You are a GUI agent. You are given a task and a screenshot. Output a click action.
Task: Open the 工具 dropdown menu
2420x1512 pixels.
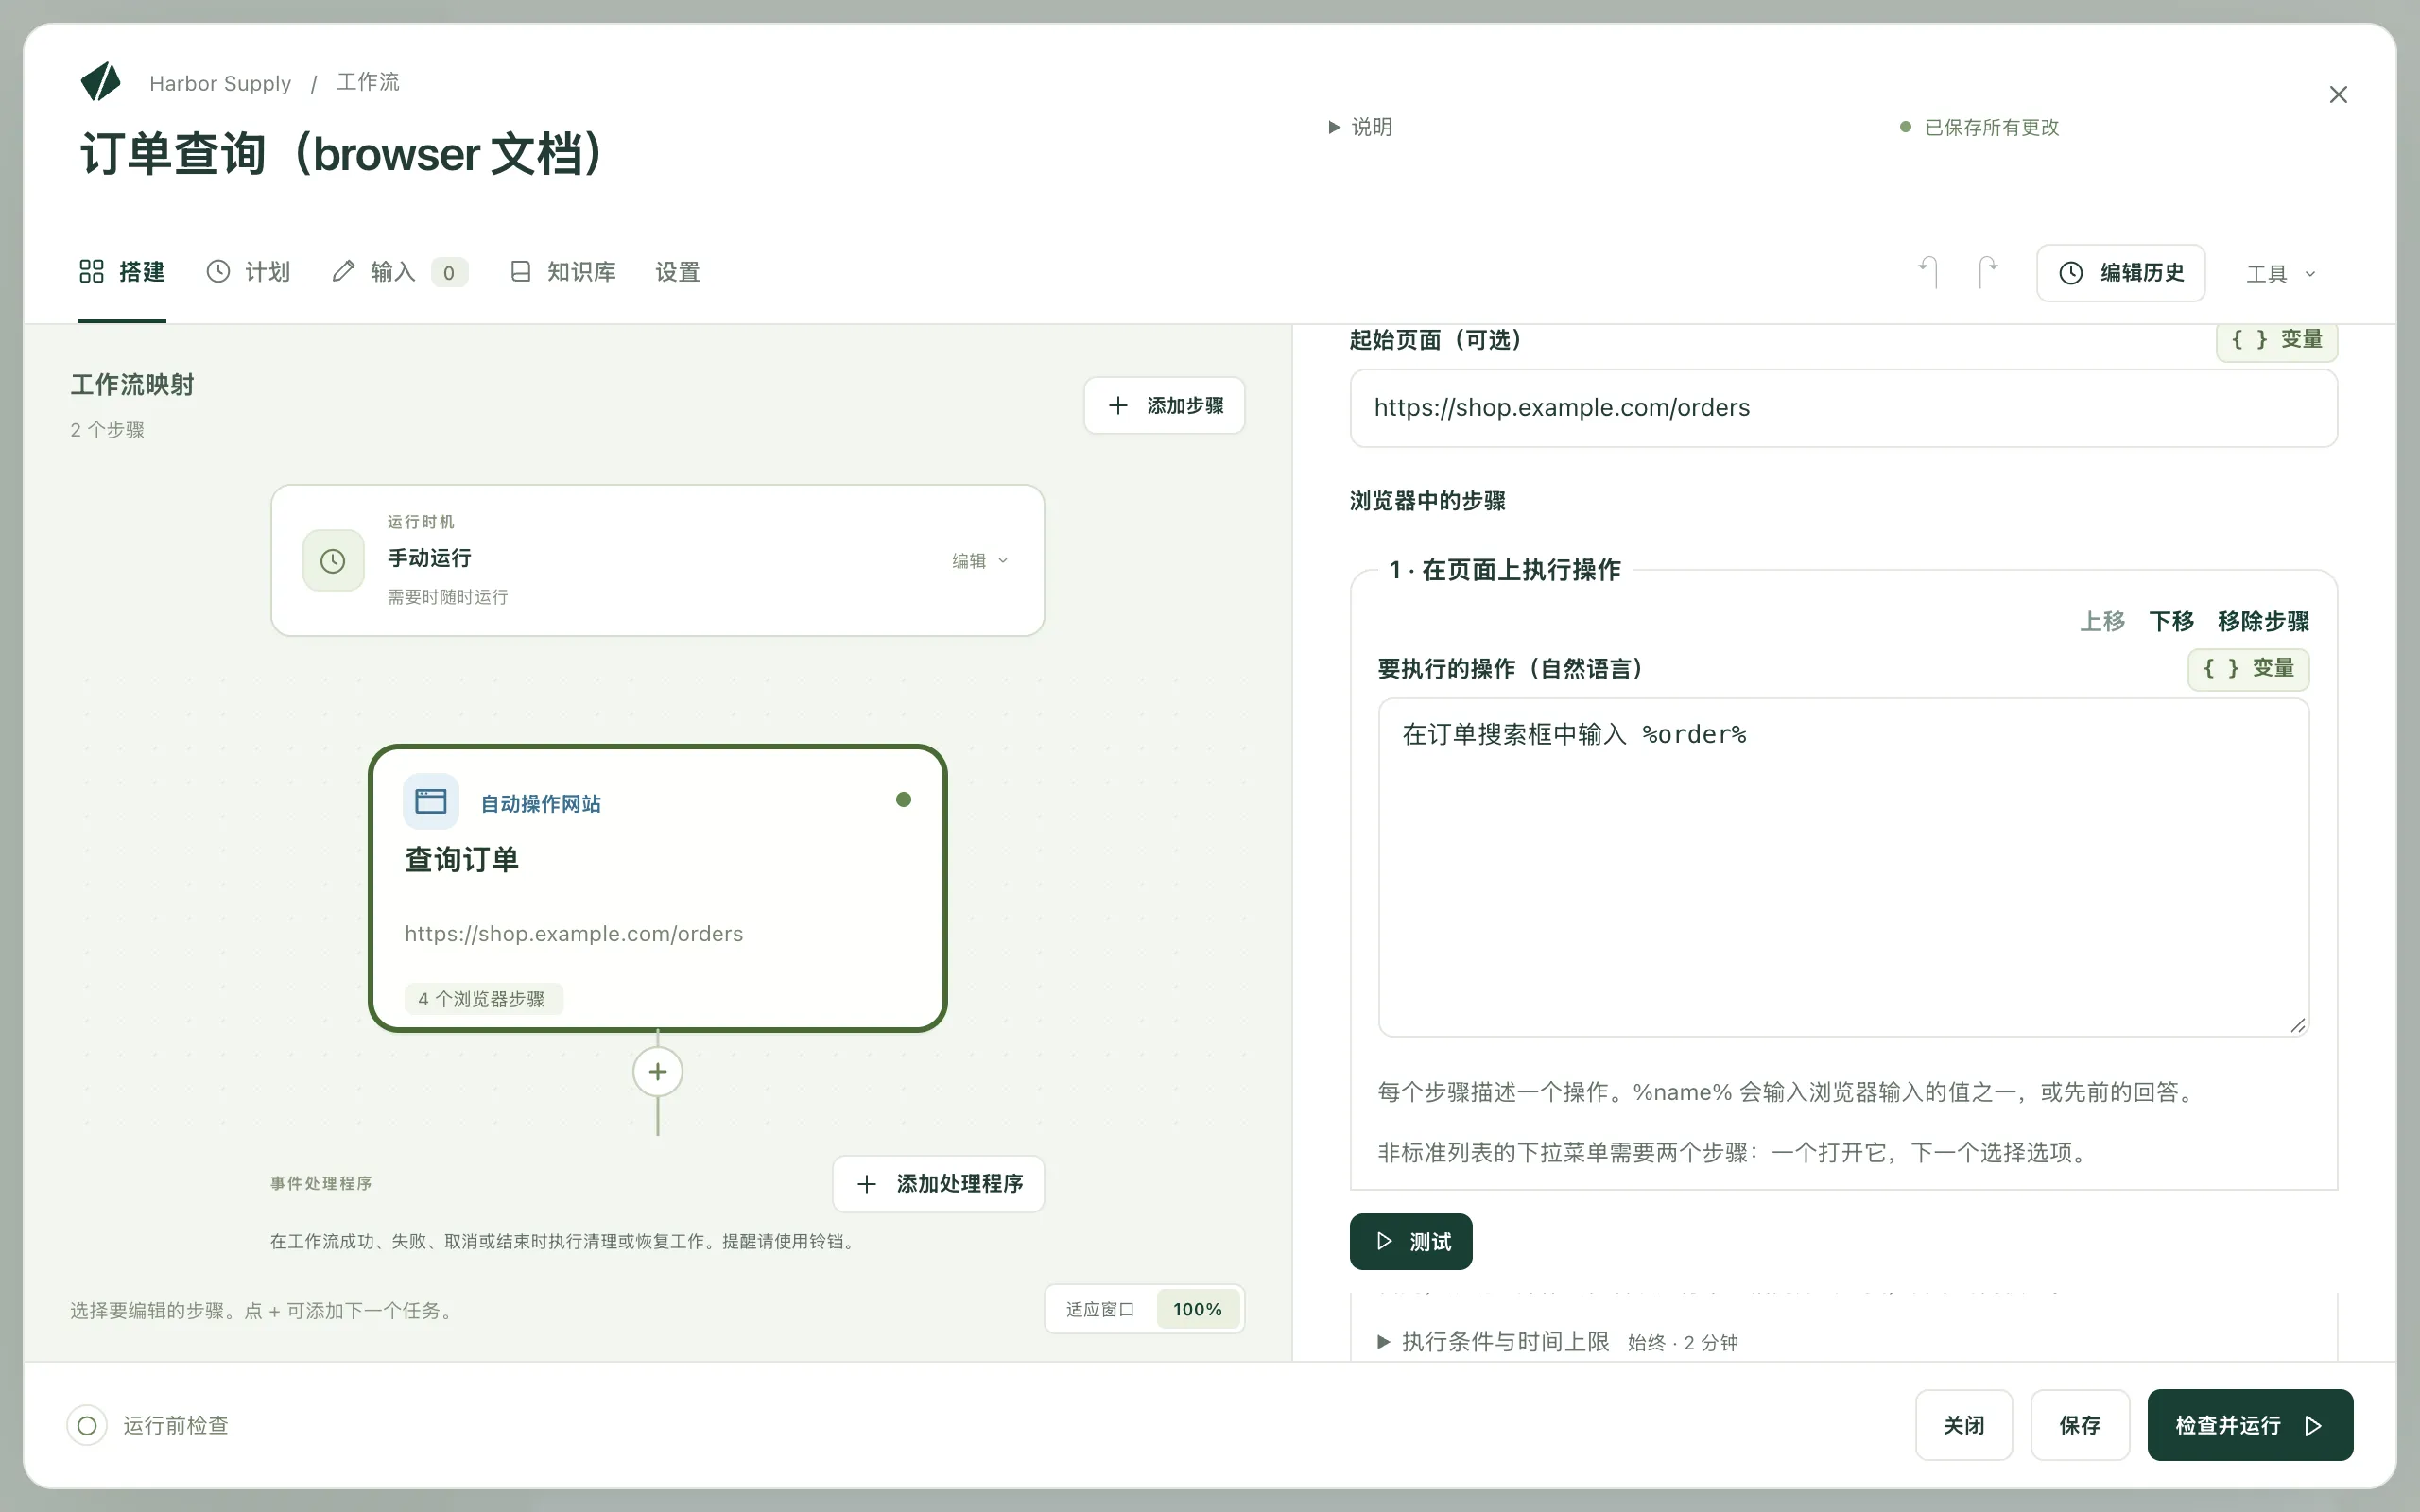2281,274
